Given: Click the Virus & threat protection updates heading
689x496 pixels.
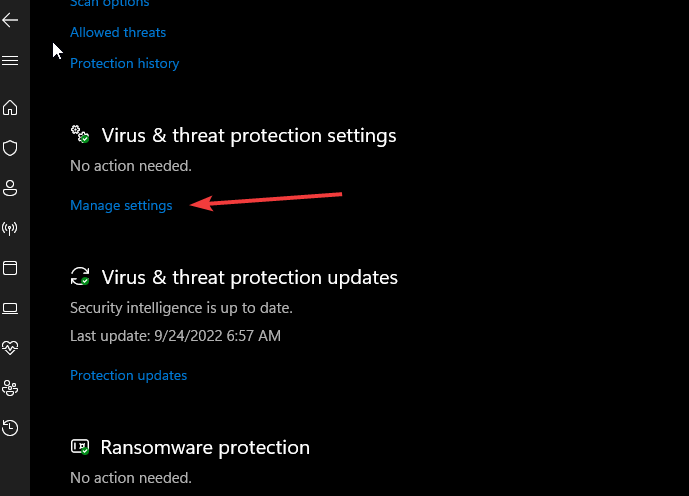Looking at the screenshot, I should [250, 277].
